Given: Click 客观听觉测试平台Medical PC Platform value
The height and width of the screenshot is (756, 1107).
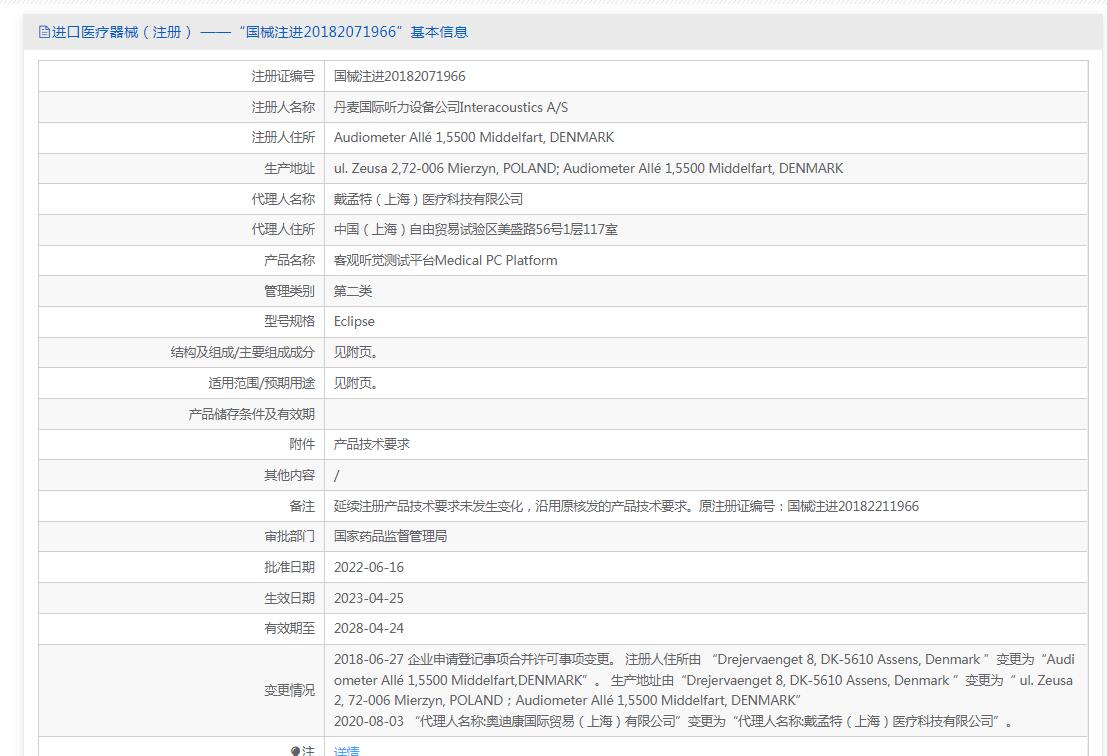Looking at the screenshot, I should pyautogui.click(x=445, y=260).
